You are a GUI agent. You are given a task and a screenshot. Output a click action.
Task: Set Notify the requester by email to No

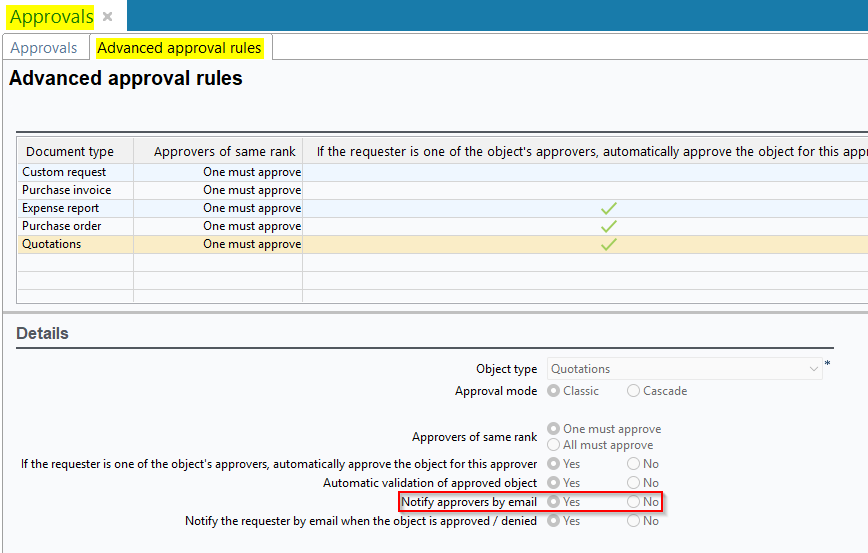(x=634, y=521)
